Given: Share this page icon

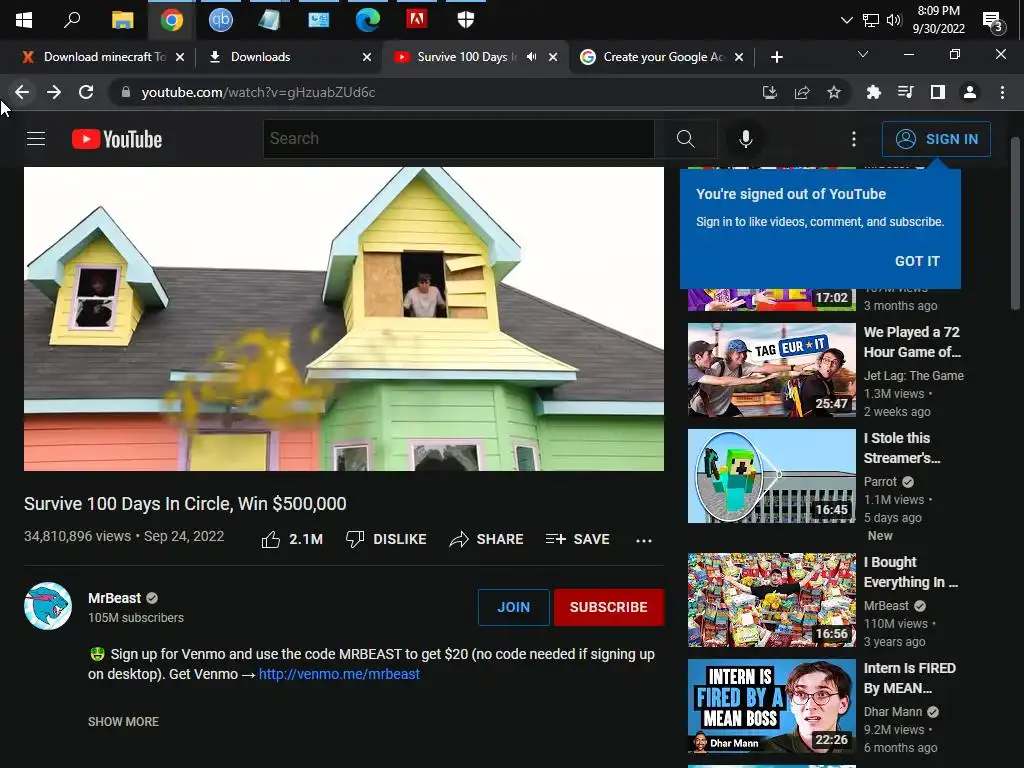Looking at the screenshot, I should pos(802,93).
